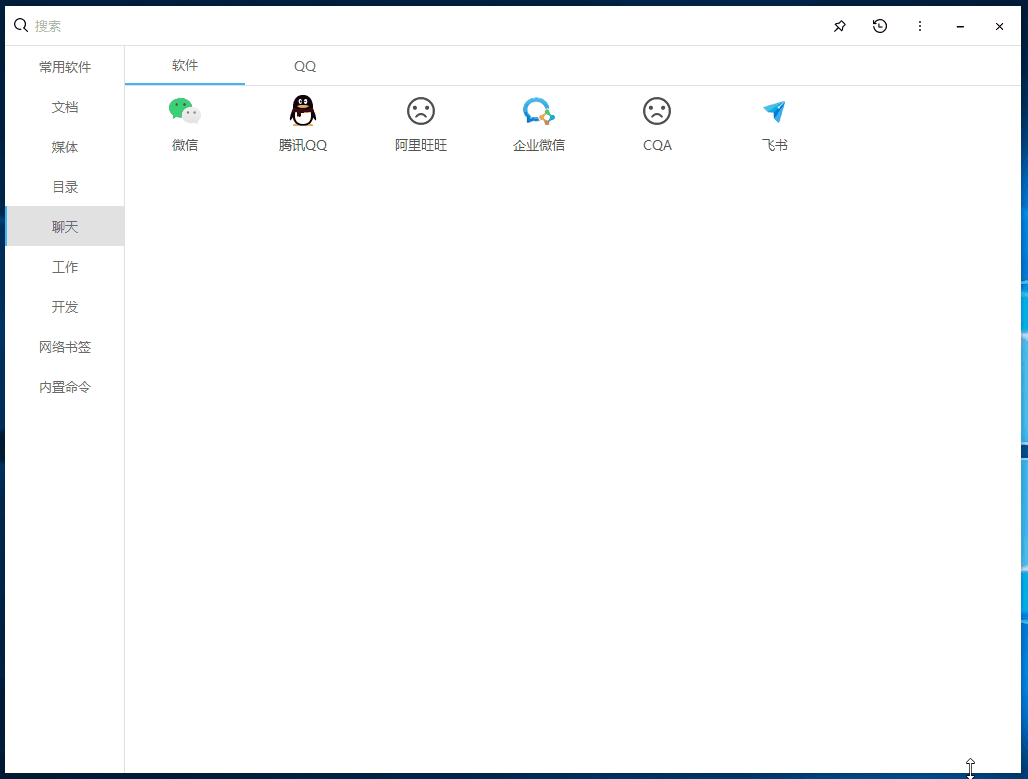The image size is (1028, 779).
Task: Open 网络书签 in the sidebar
Action: point(65,347)
